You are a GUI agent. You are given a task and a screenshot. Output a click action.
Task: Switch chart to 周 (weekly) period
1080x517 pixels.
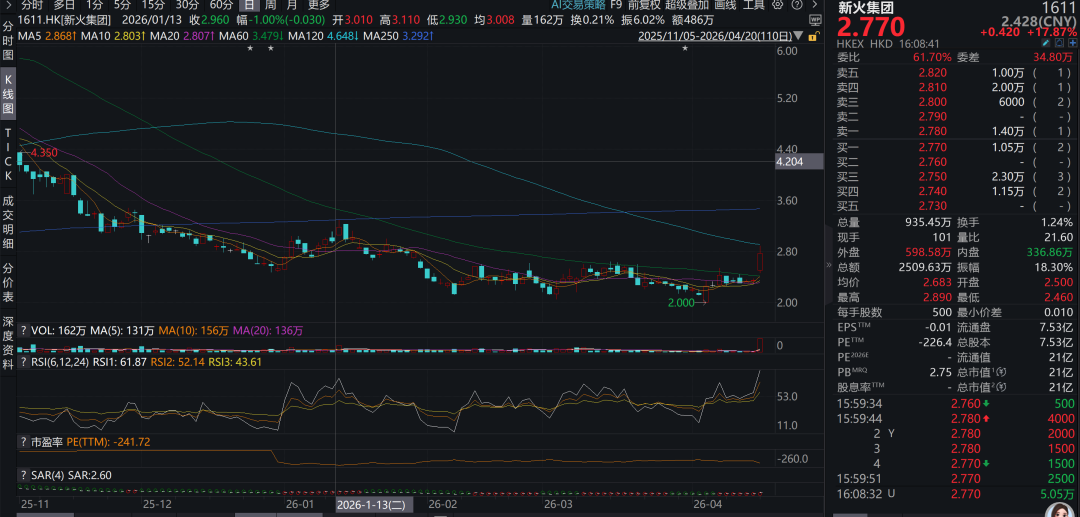(x=271, y=5)
